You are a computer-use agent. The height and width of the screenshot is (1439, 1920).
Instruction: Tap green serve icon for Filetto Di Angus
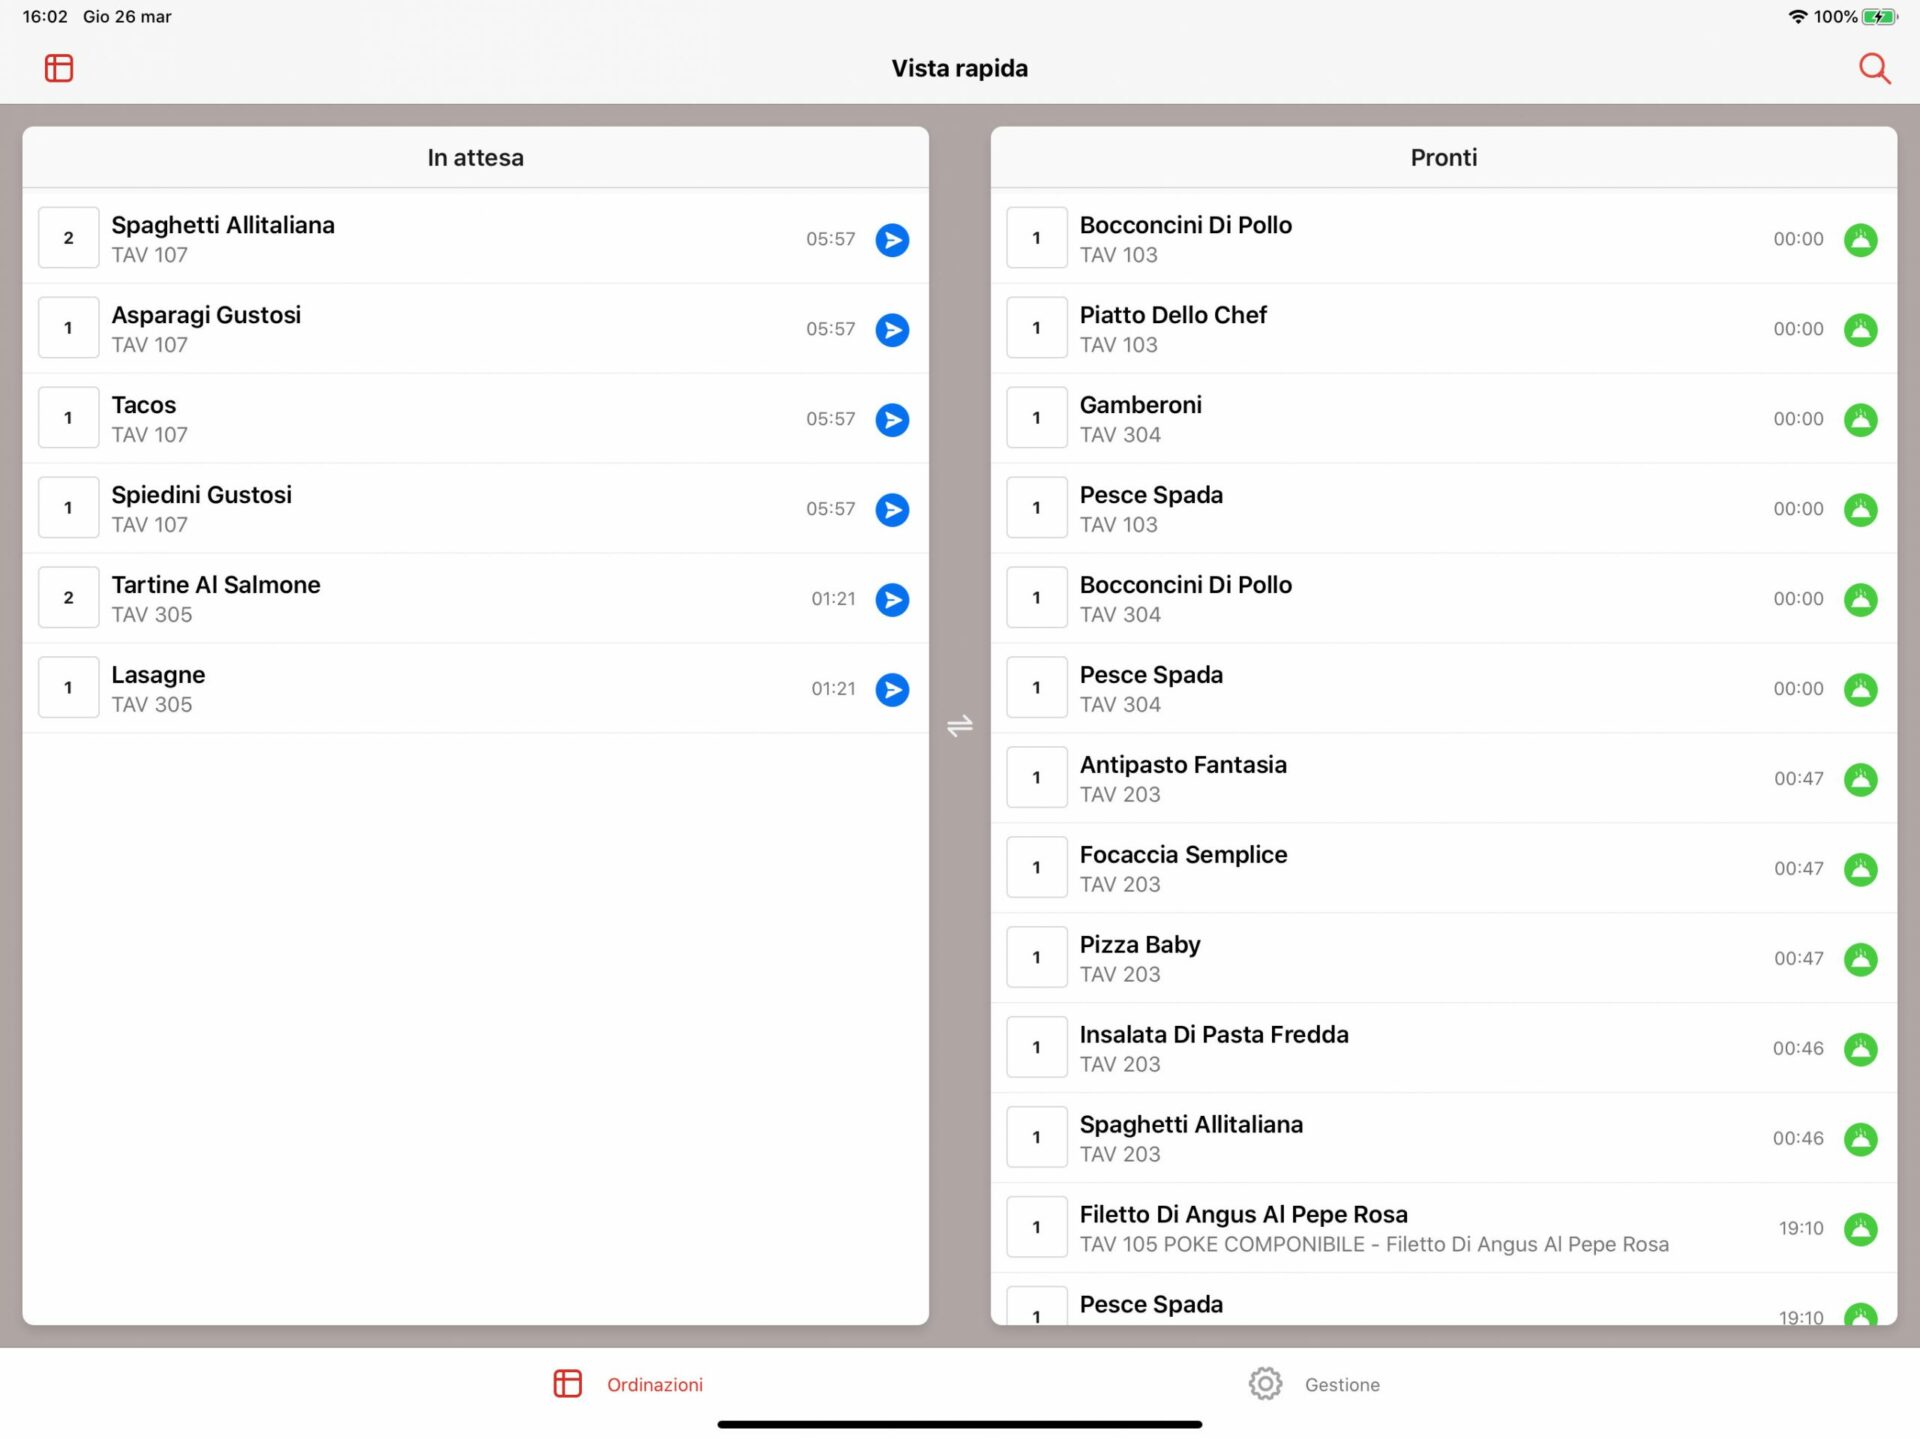click(x=1860, y=1230)
